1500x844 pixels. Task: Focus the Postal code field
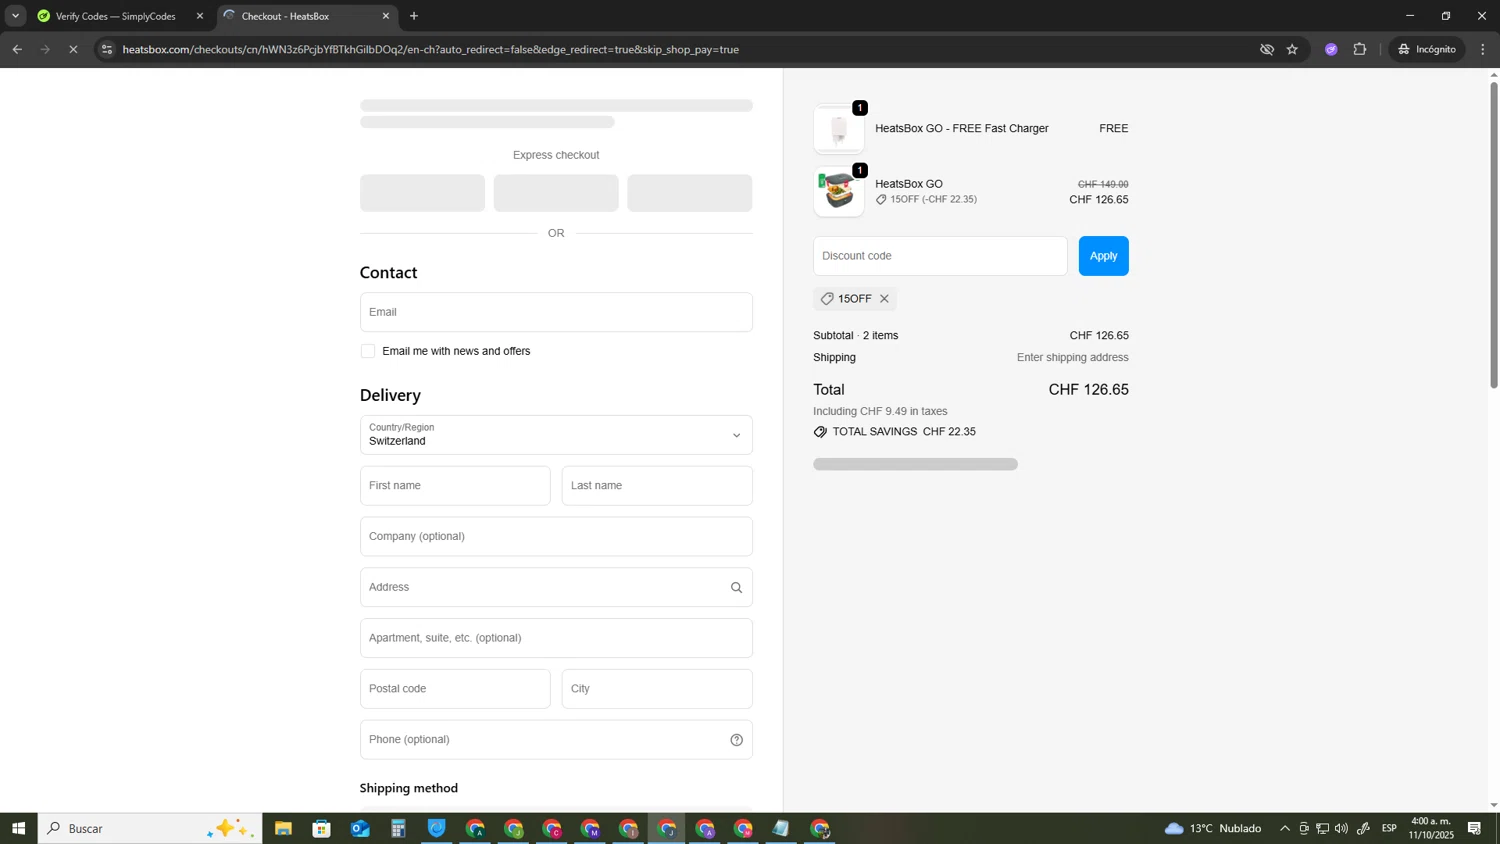455,689
